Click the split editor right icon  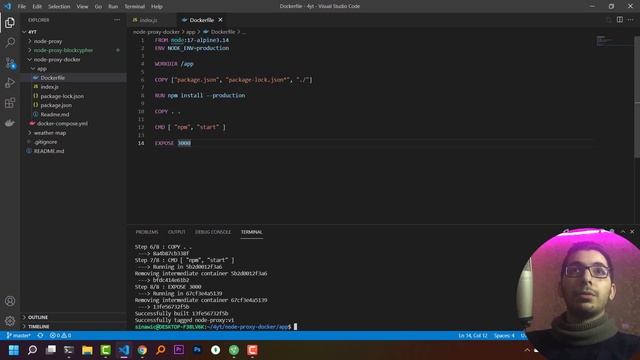(620, 20)
